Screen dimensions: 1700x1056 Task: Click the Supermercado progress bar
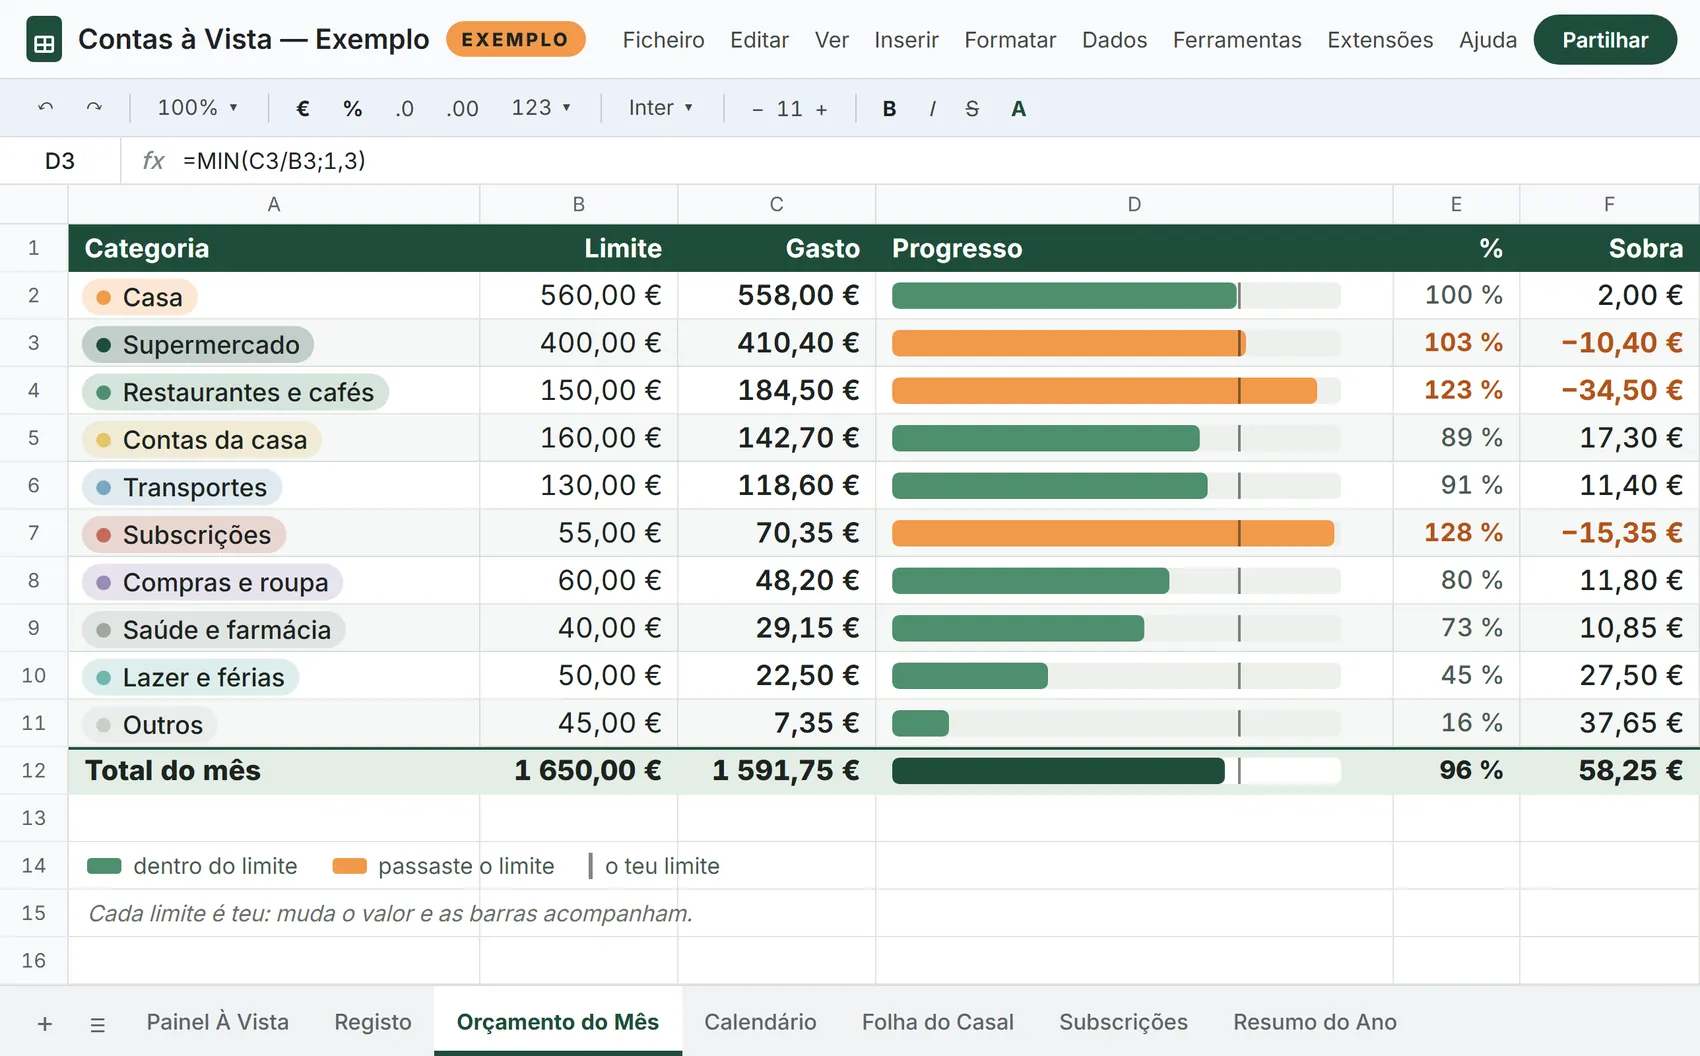(1116, 343)
